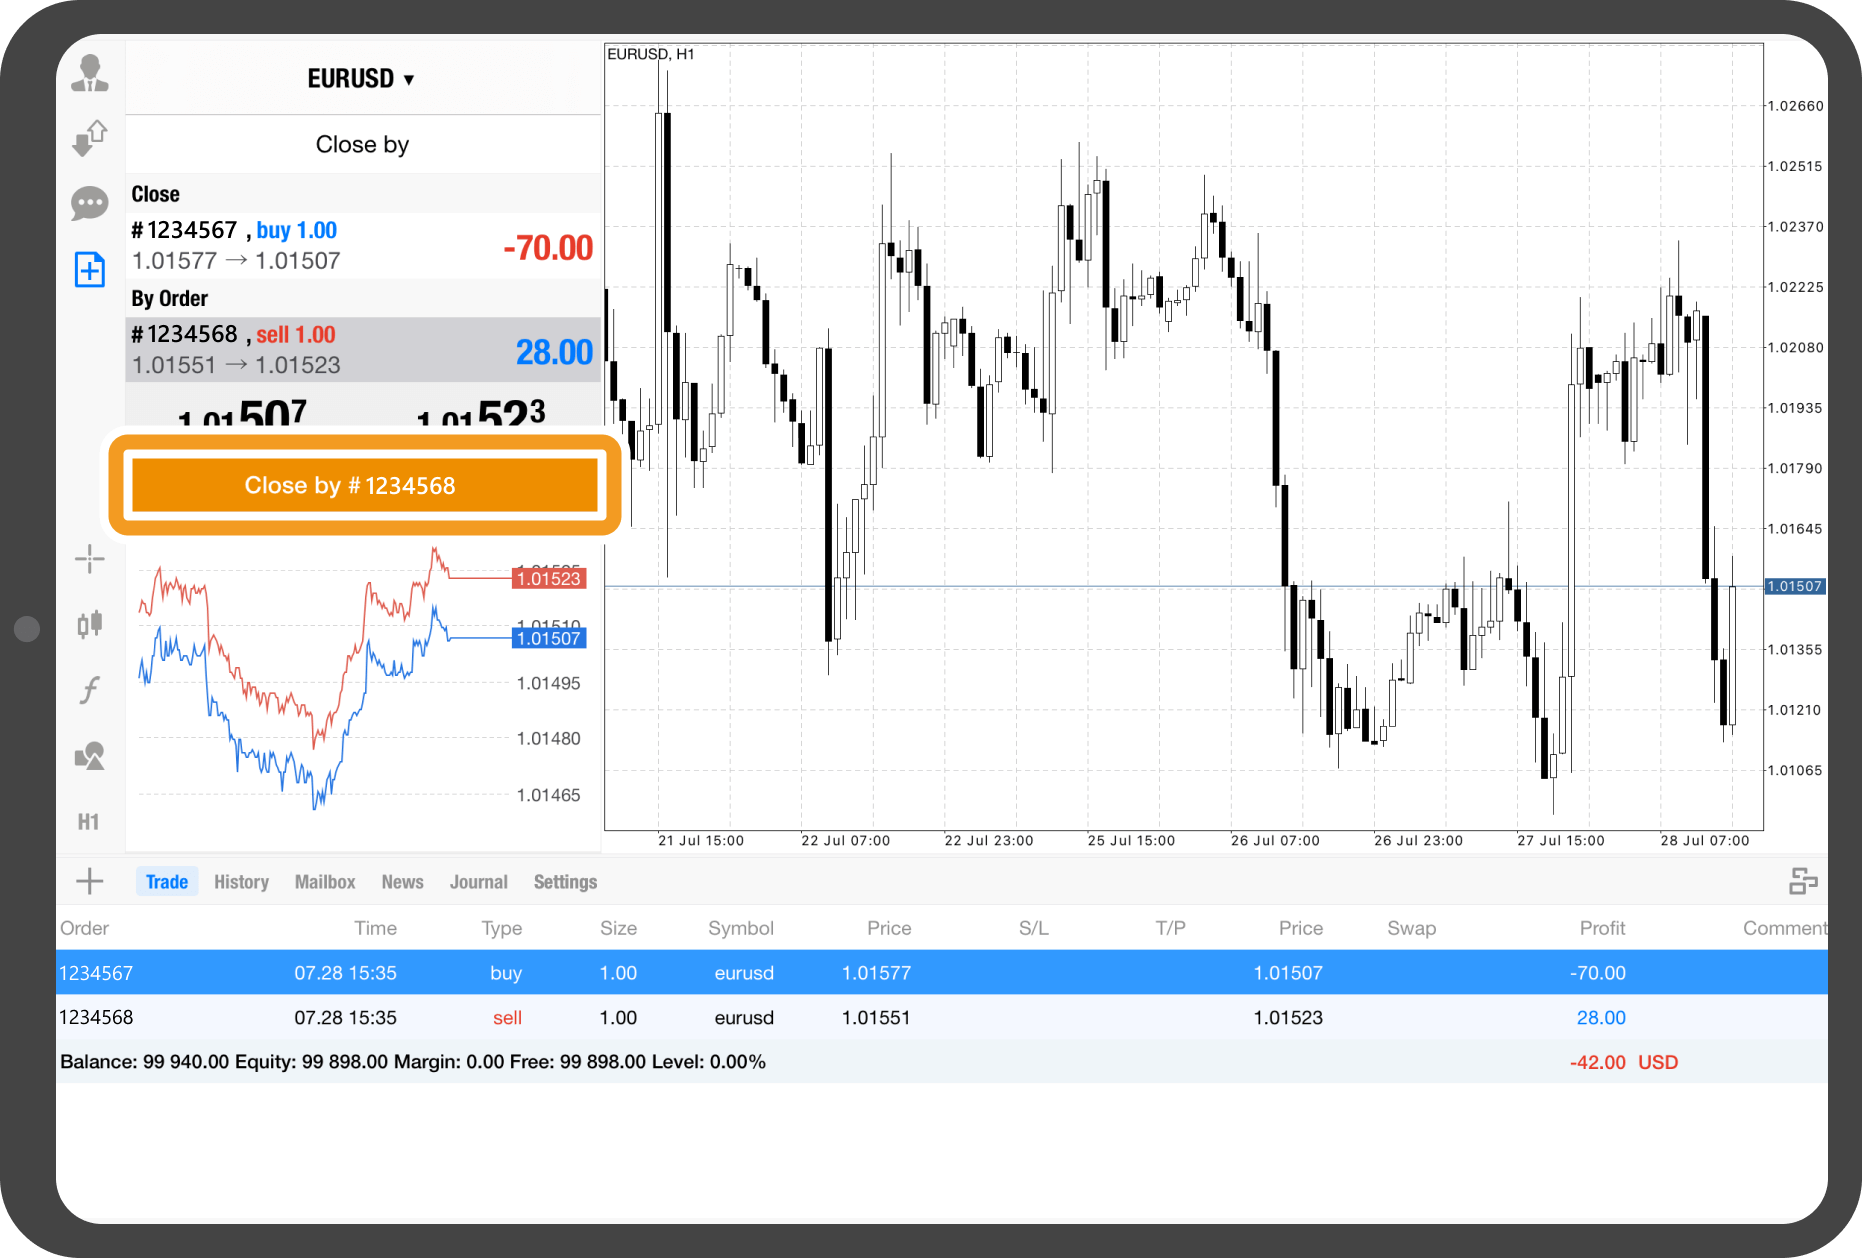Tap the trade arrows icon in sidebar
The height and width of the screenshot is (1258, 1862).
(90, 138)
